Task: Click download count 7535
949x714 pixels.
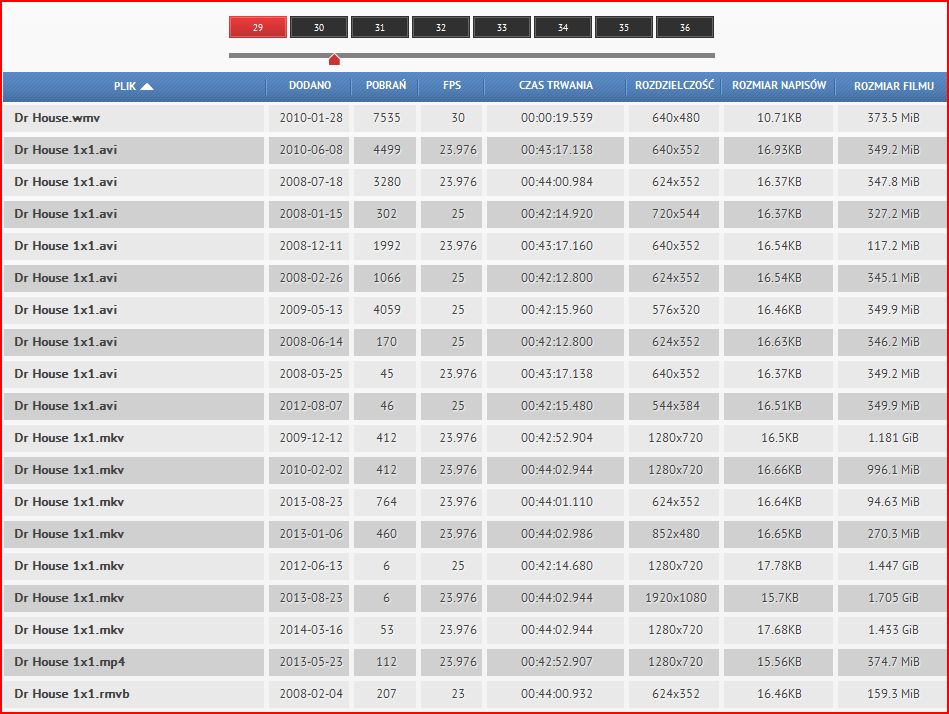Action: pos(387,118)
